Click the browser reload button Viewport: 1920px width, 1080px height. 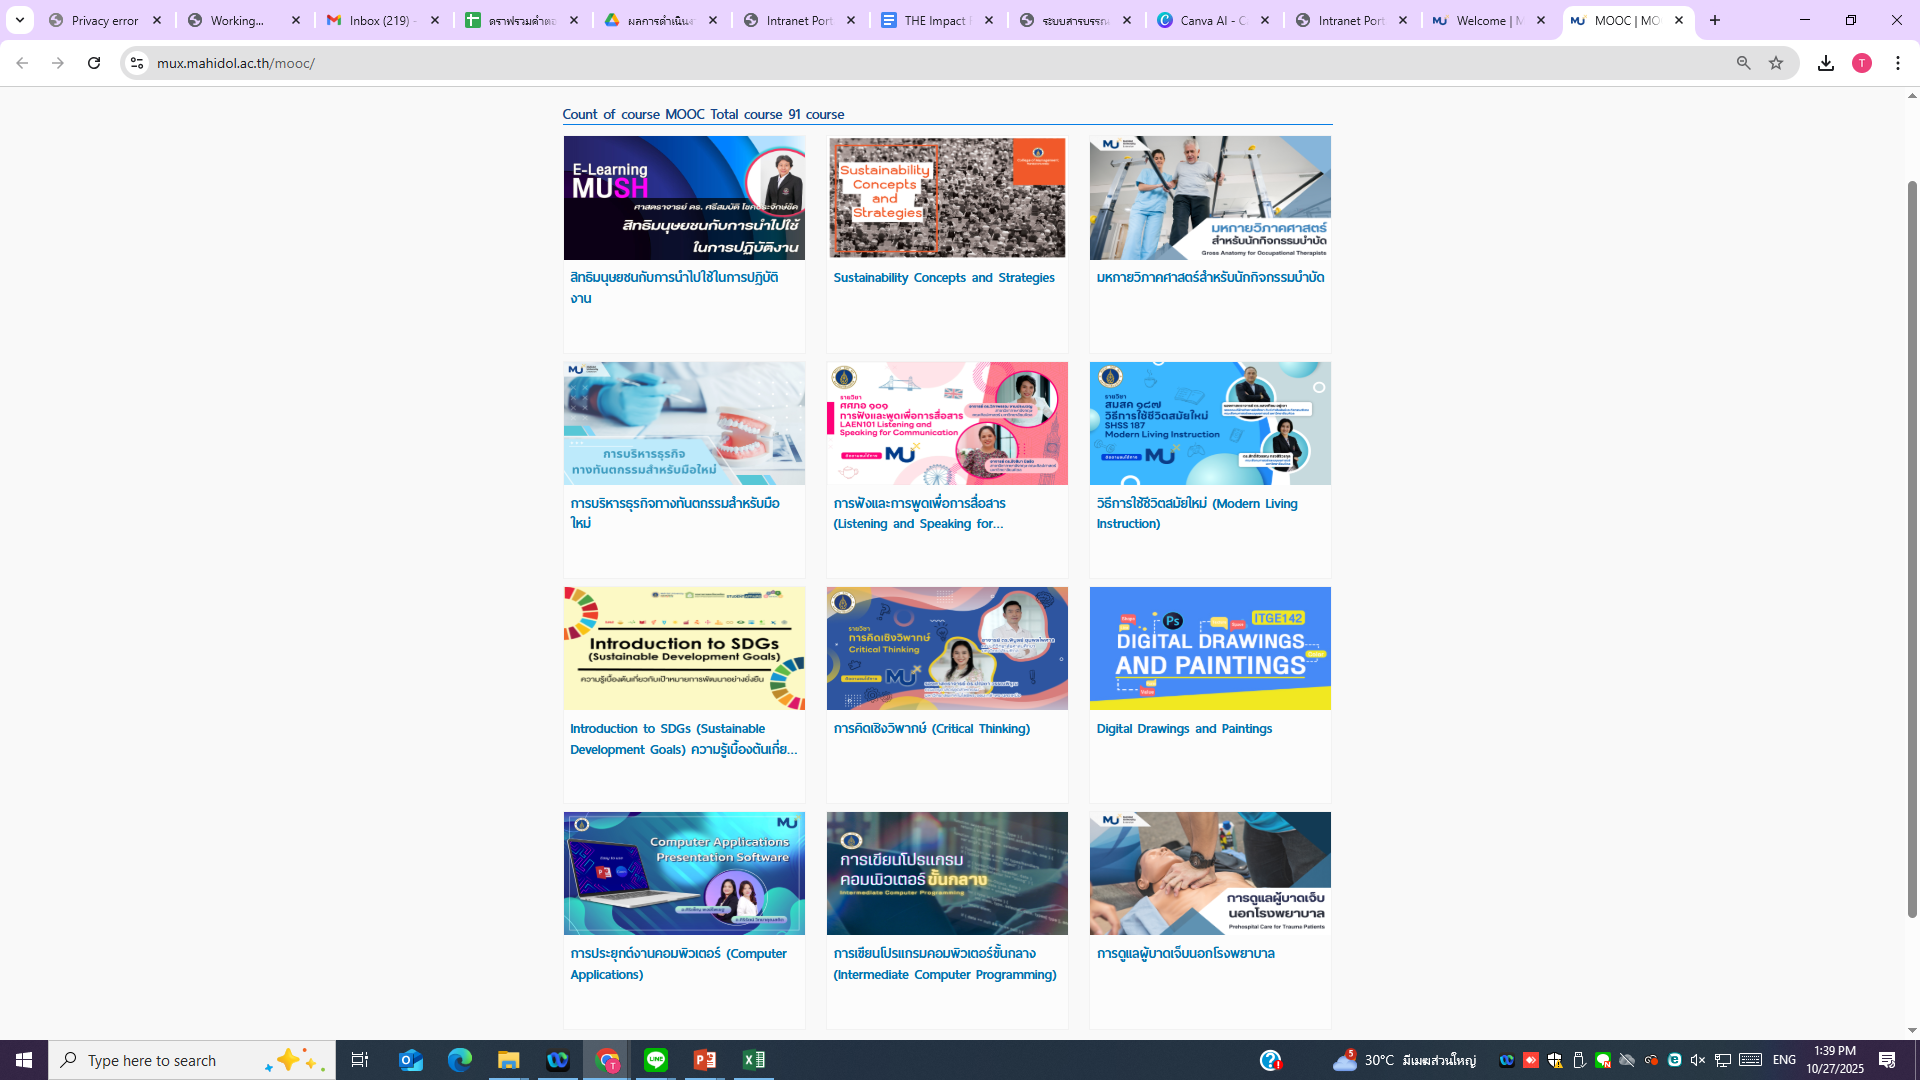94,63
